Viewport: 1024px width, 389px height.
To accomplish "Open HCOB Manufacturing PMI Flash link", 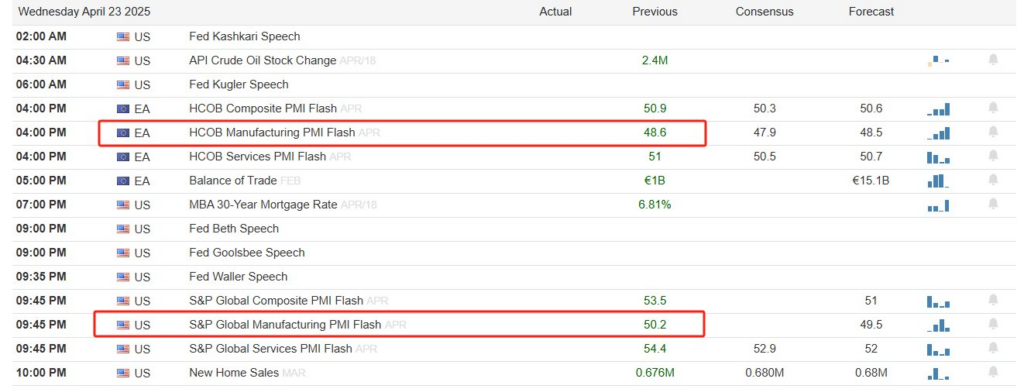I will (x=272, y=132).
